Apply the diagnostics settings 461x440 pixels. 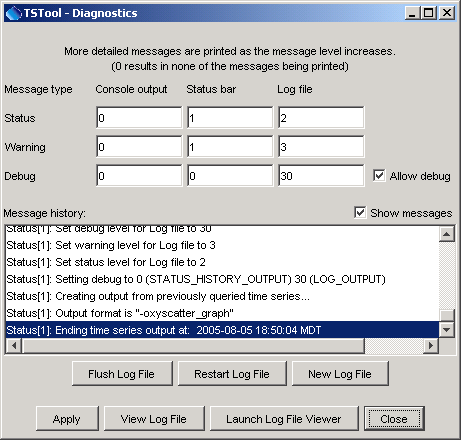(x=67, y=419)
